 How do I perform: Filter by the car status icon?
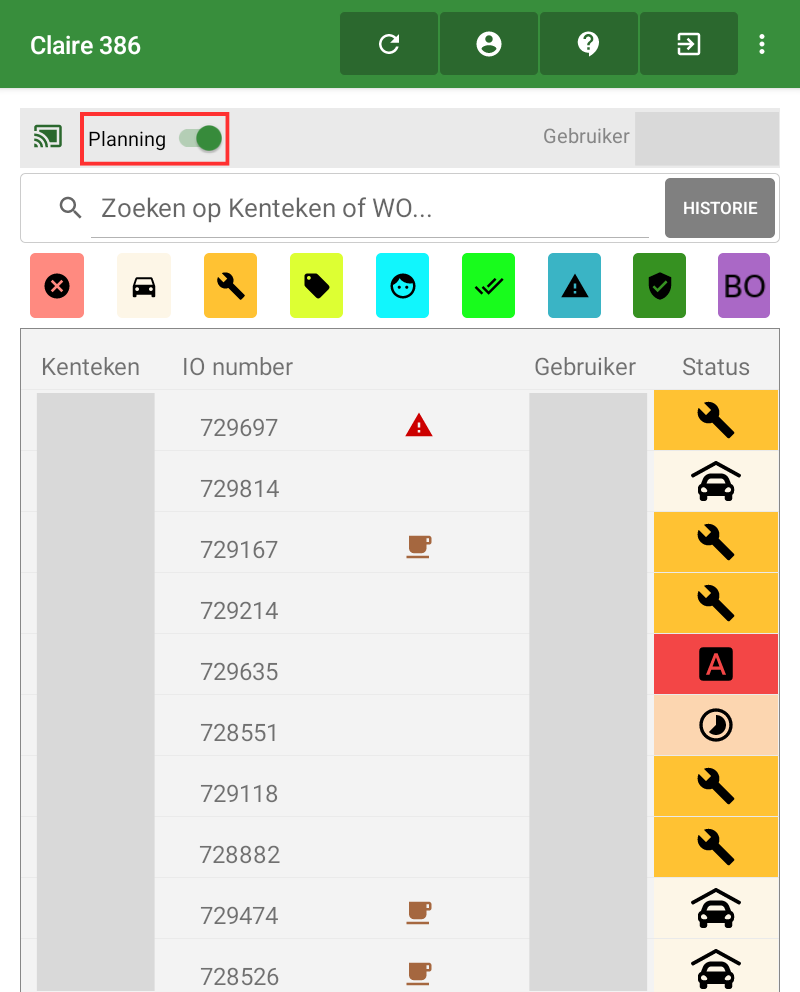click(x=144, y=286)
